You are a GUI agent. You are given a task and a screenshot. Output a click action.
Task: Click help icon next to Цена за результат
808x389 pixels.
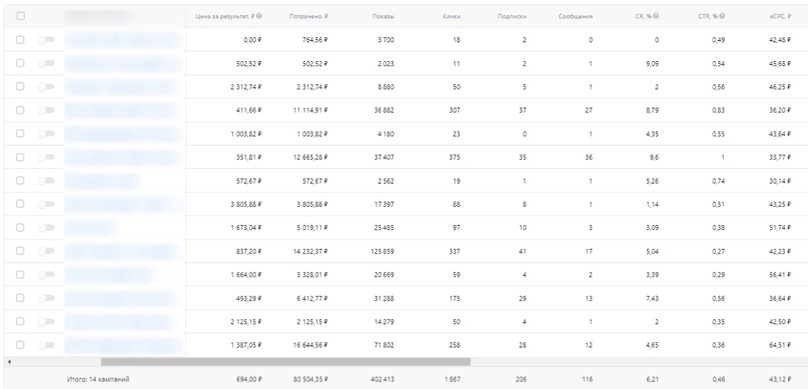coord(259,16)
